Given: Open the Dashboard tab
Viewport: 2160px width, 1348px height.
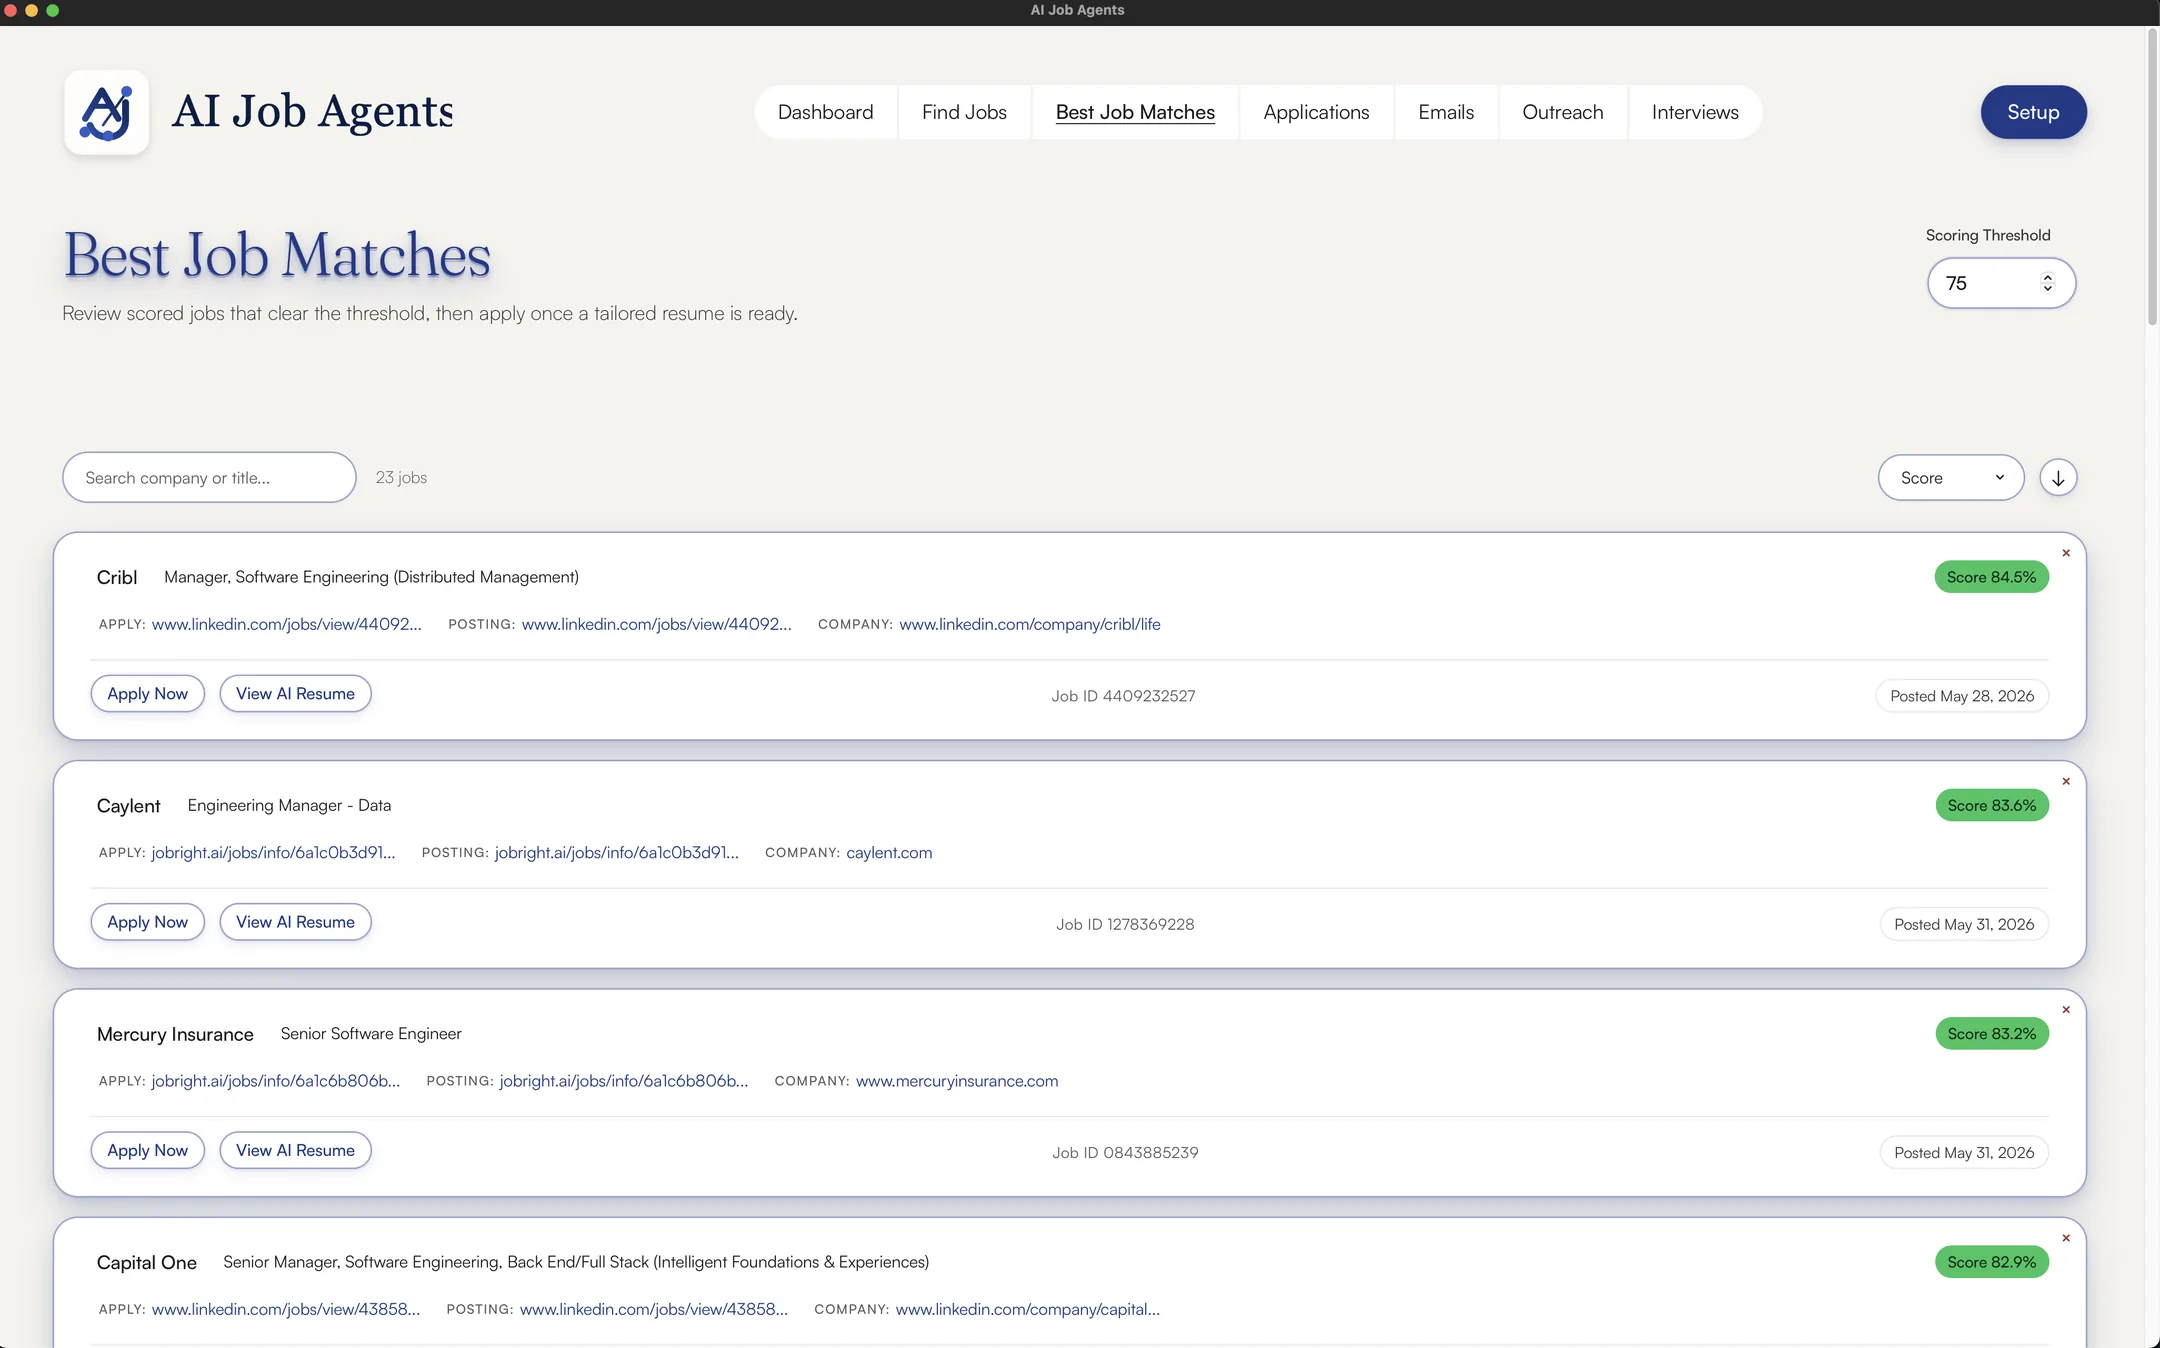Looking at the screenshot, I should pyautogui.click(x=825, y=112).
